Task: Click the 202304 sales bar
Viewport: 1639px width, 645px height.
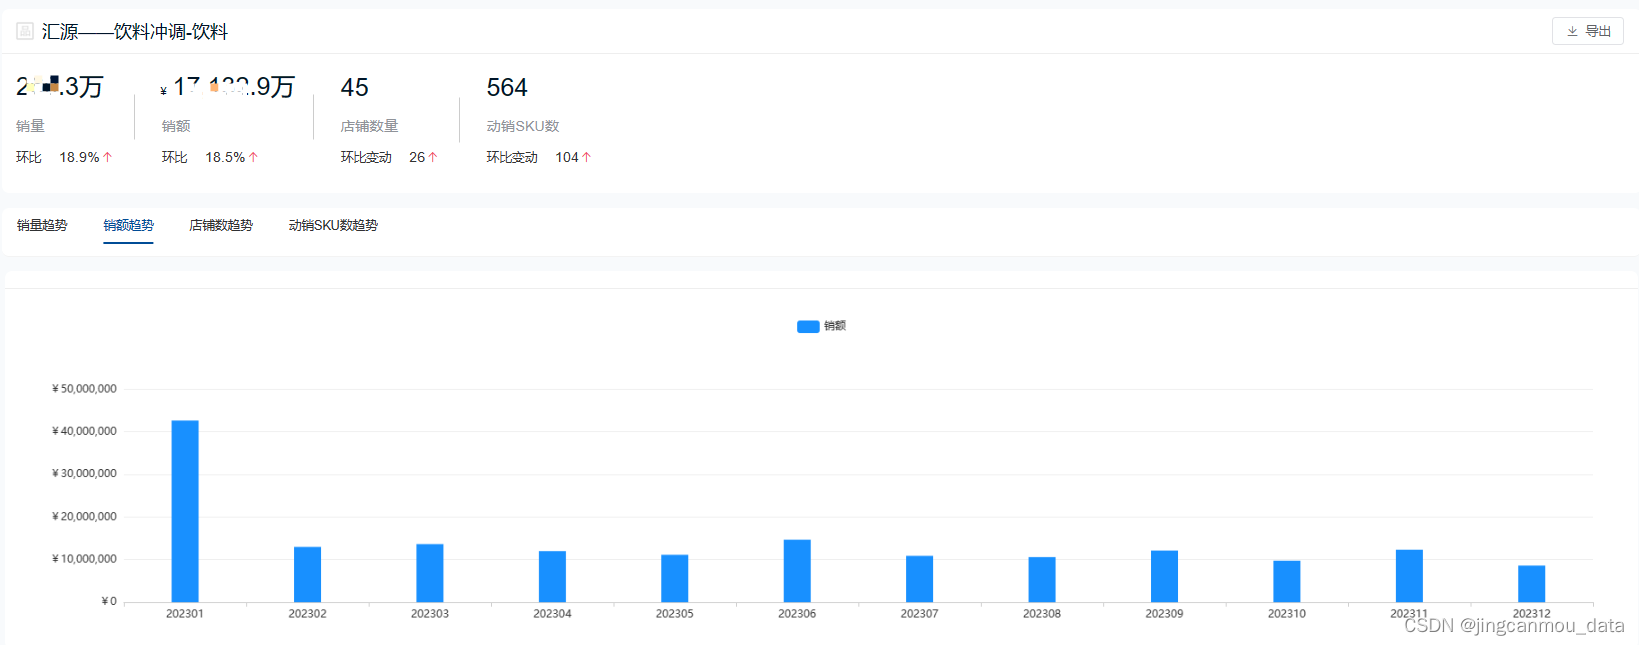Action: pyautogui.click(x=552, y=576)
